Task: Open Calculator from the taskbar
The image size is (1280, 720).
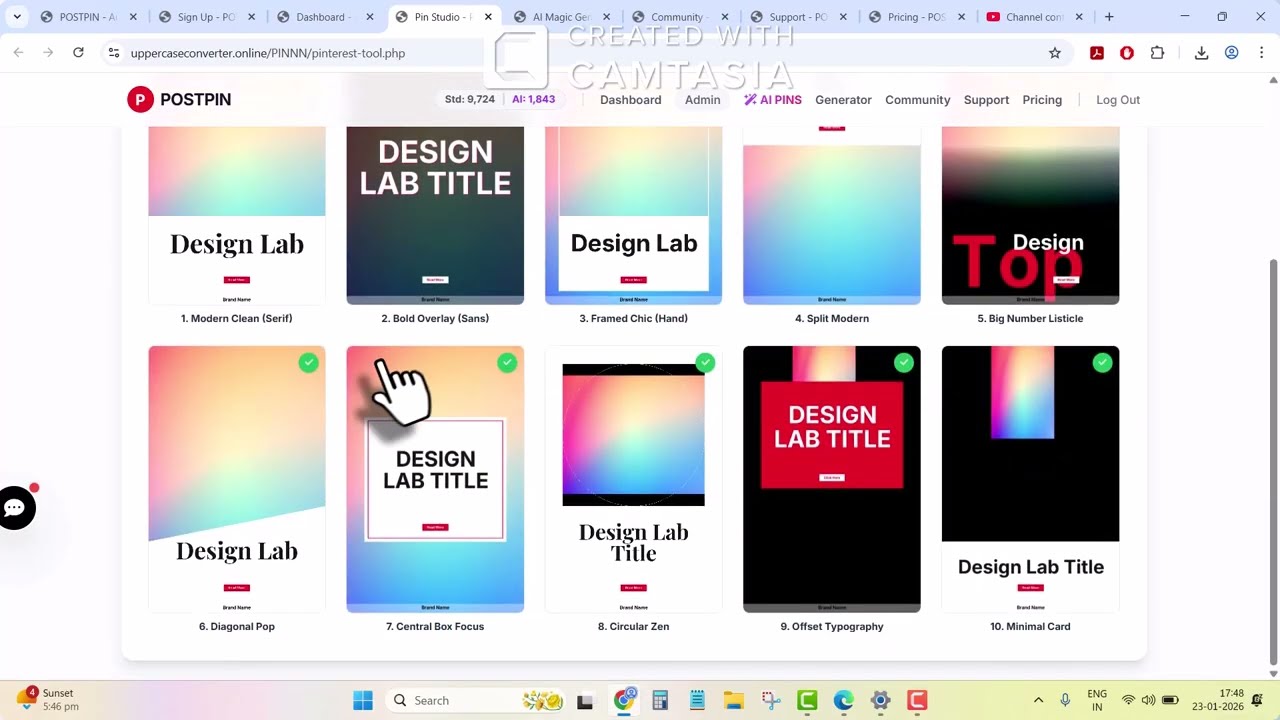Action: click(x=660, y=700)
